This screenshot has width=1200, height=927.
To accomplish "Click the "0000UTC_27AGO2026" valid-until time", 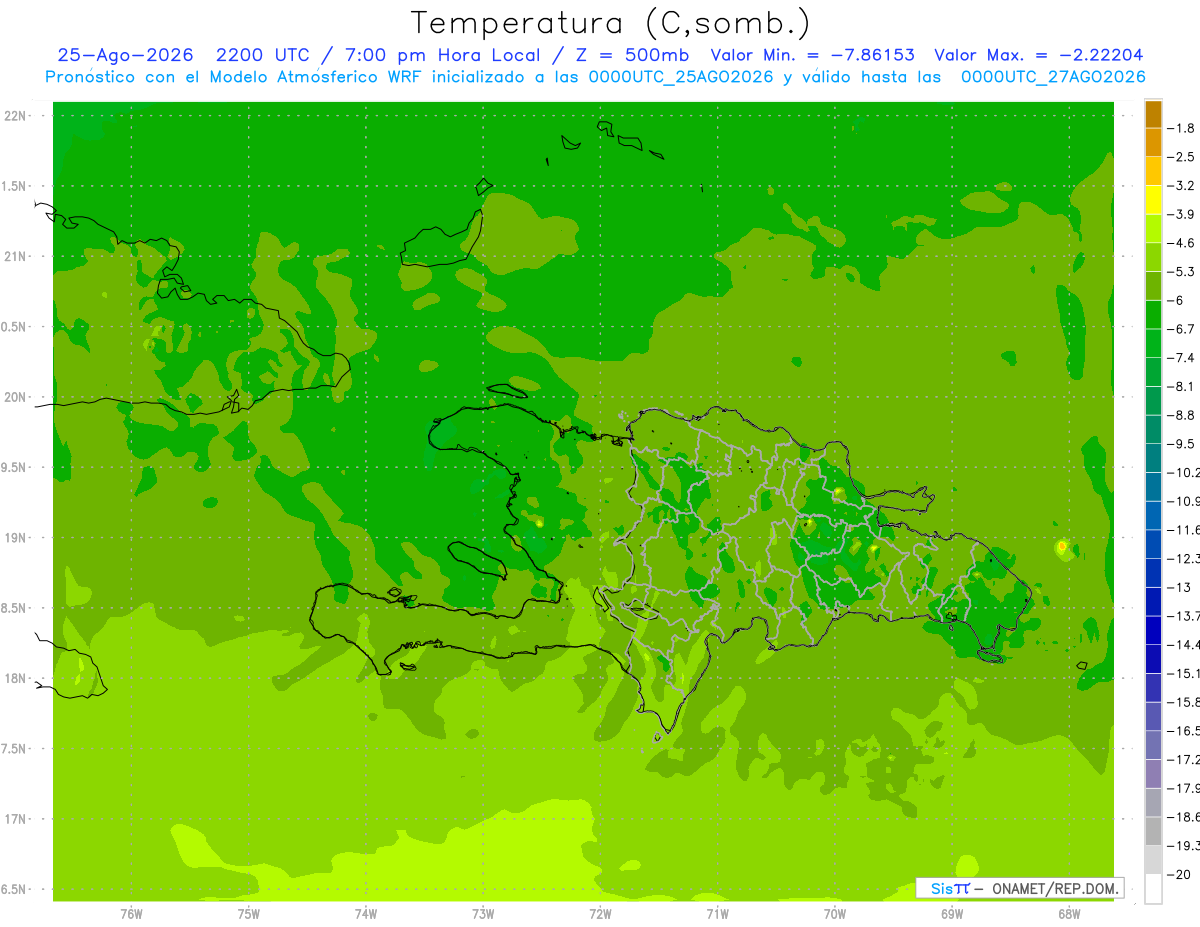I will click(1053, 77).
